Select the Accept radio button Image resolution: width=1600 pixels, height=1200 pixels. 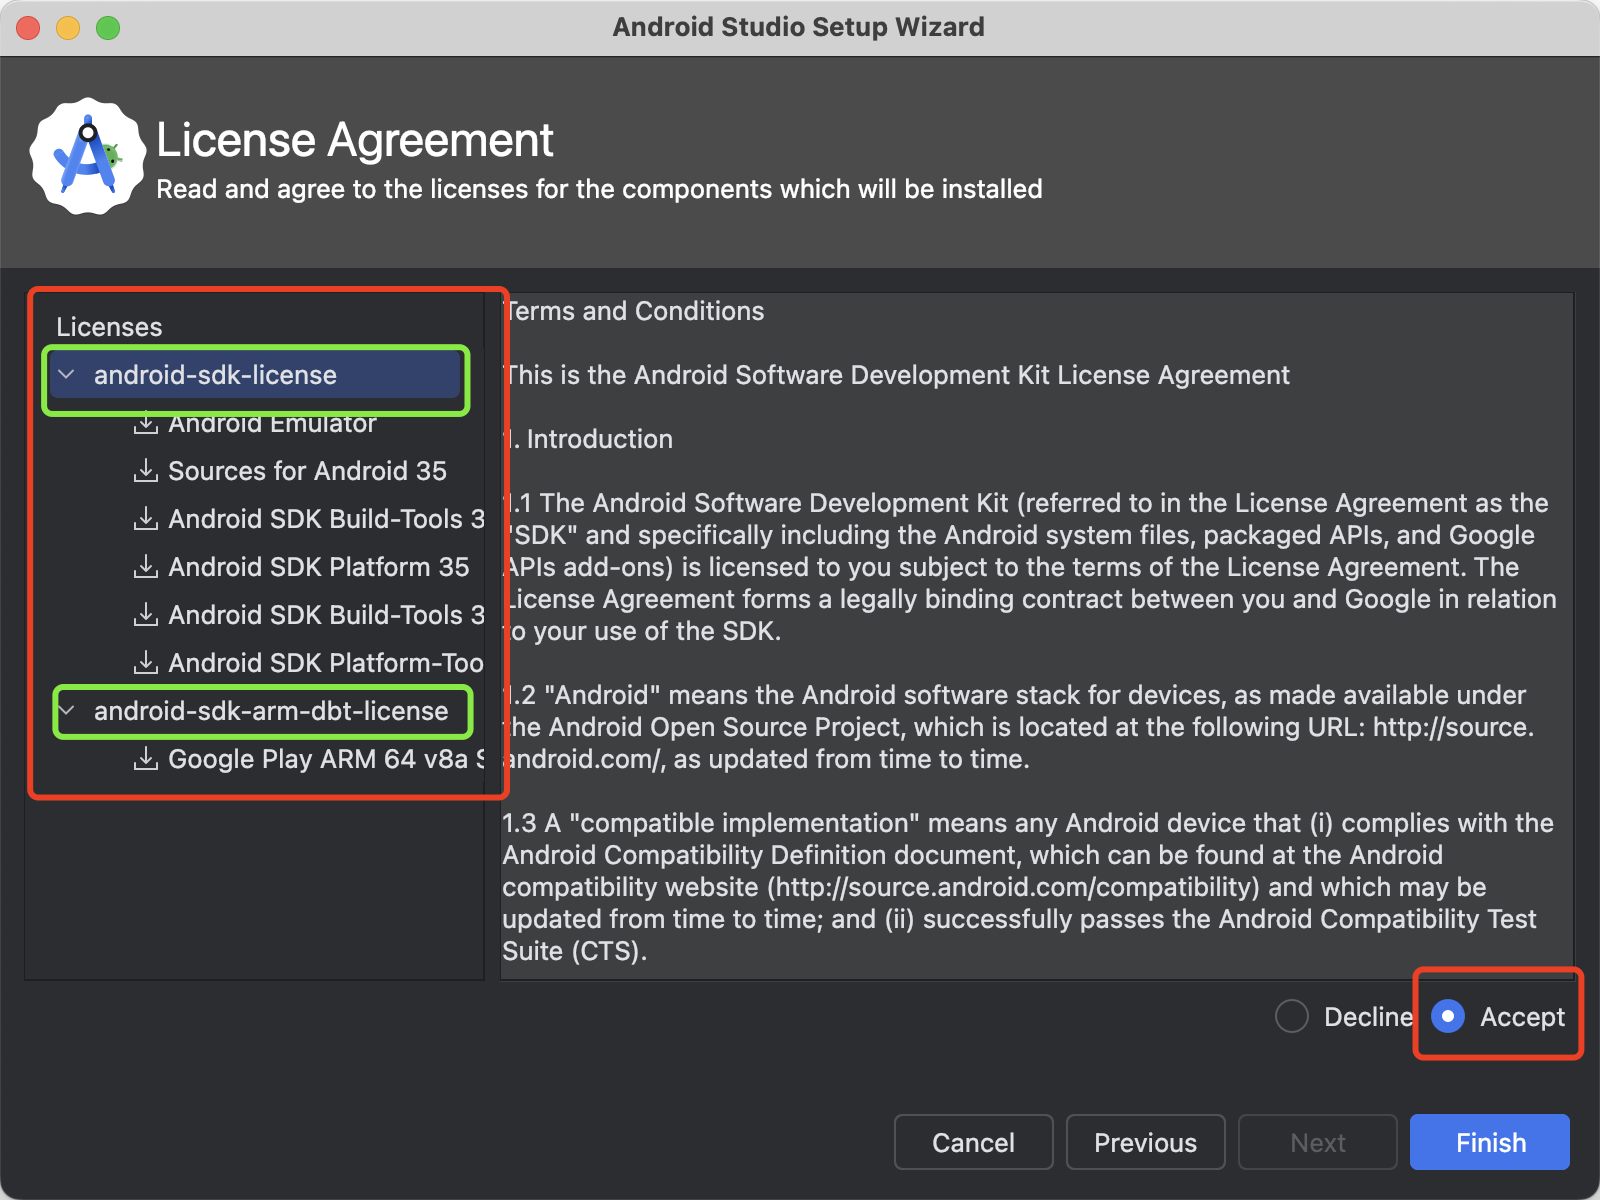coord(1448,1016)
